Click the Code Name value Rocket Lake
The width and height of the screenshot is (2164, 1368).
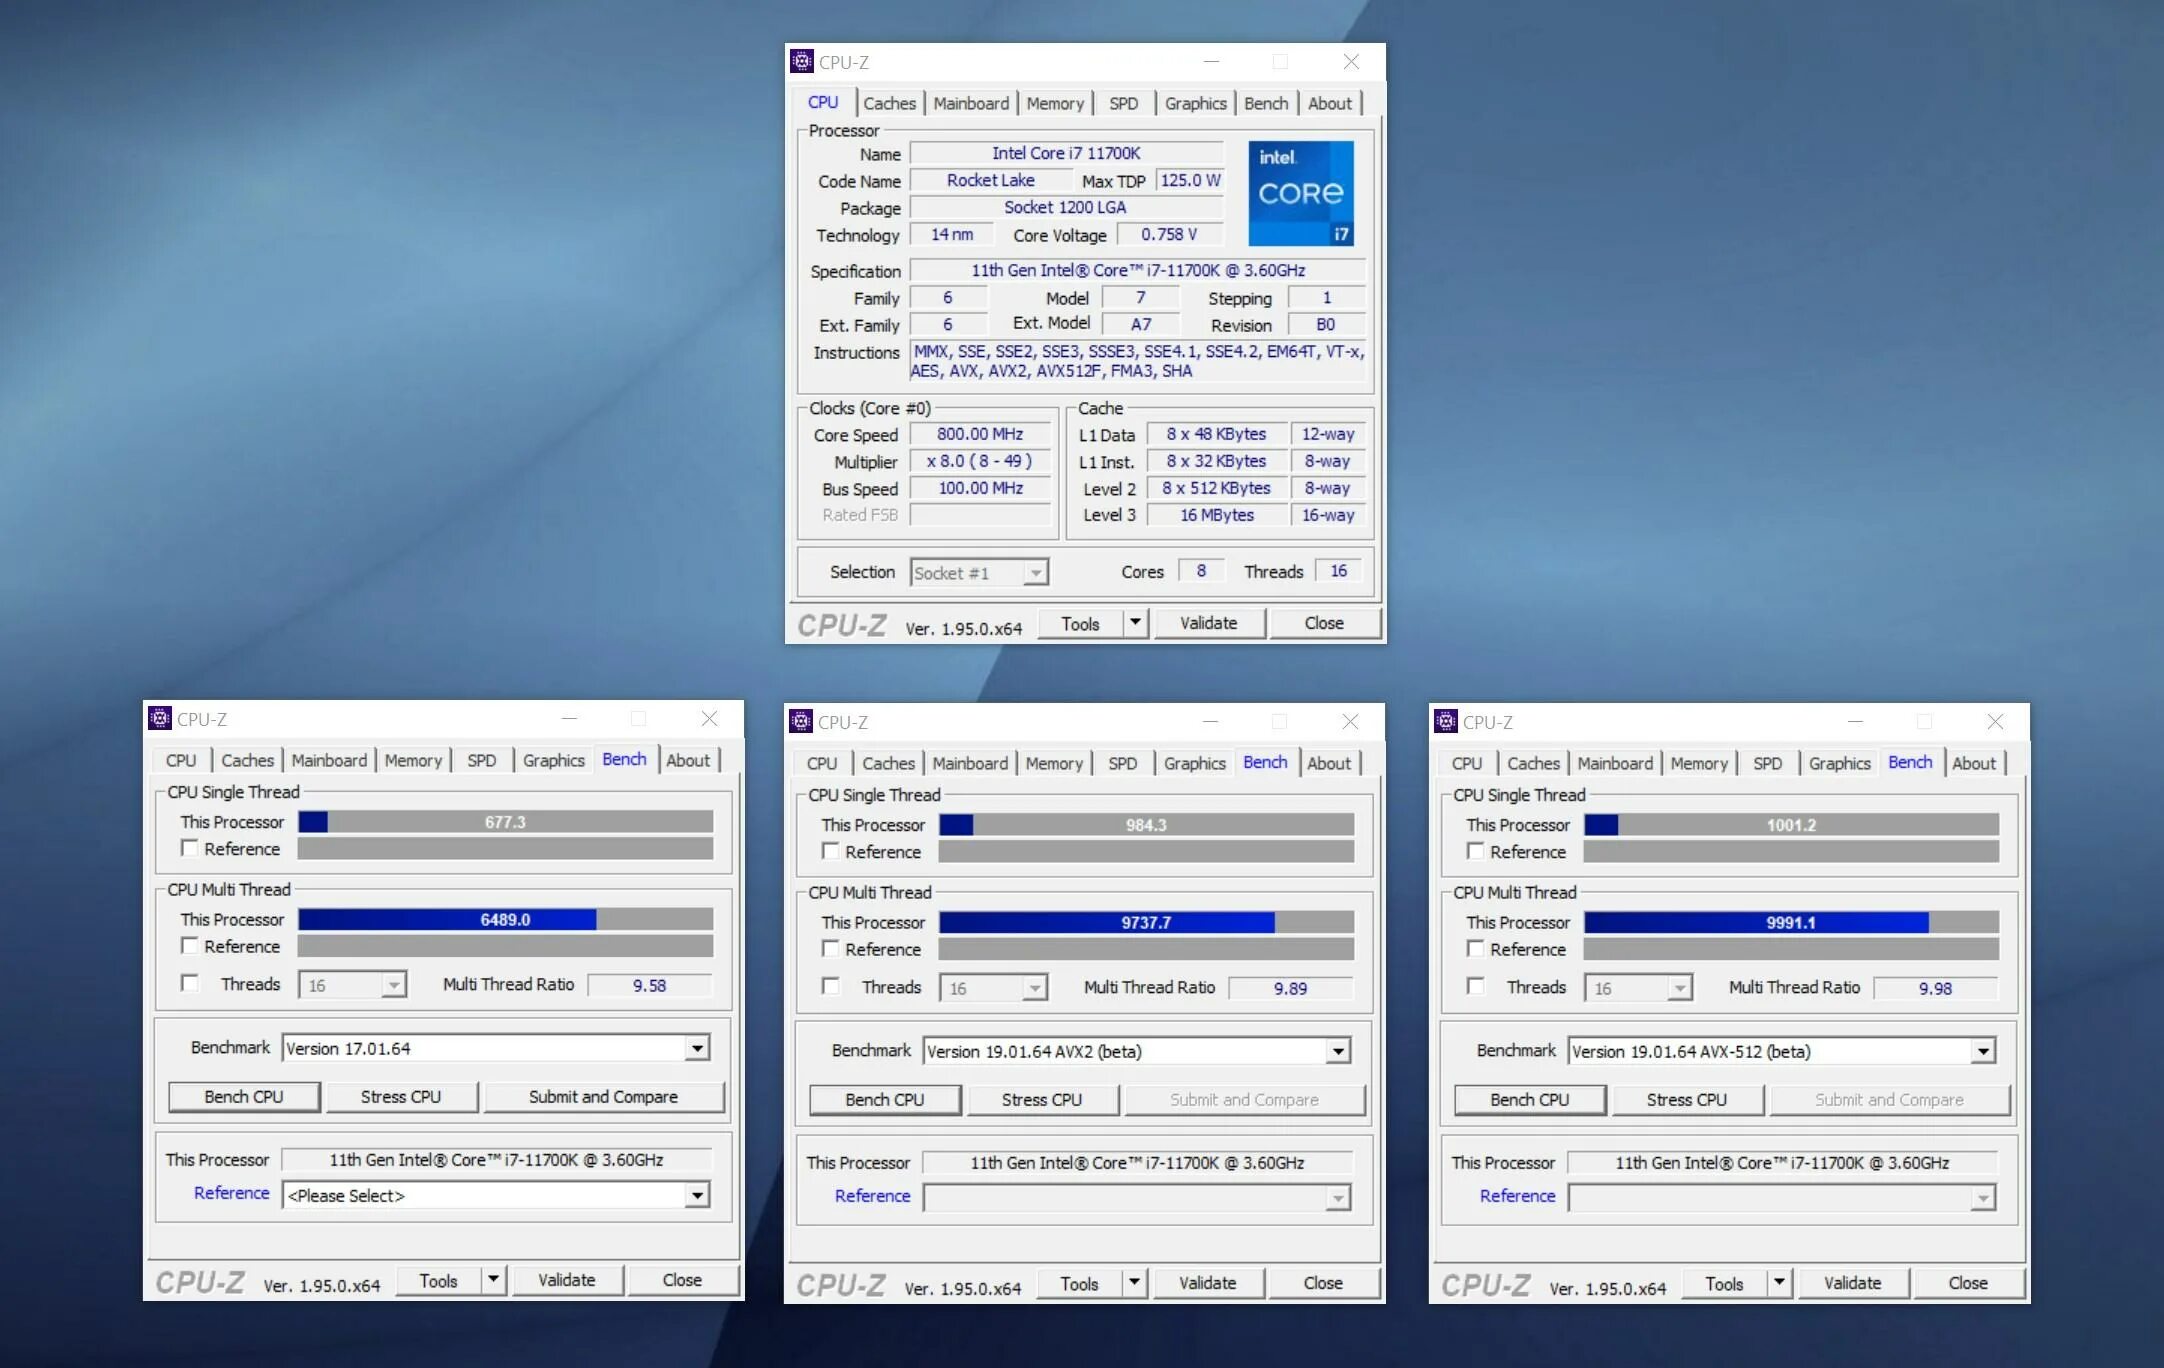pos(991,180)
